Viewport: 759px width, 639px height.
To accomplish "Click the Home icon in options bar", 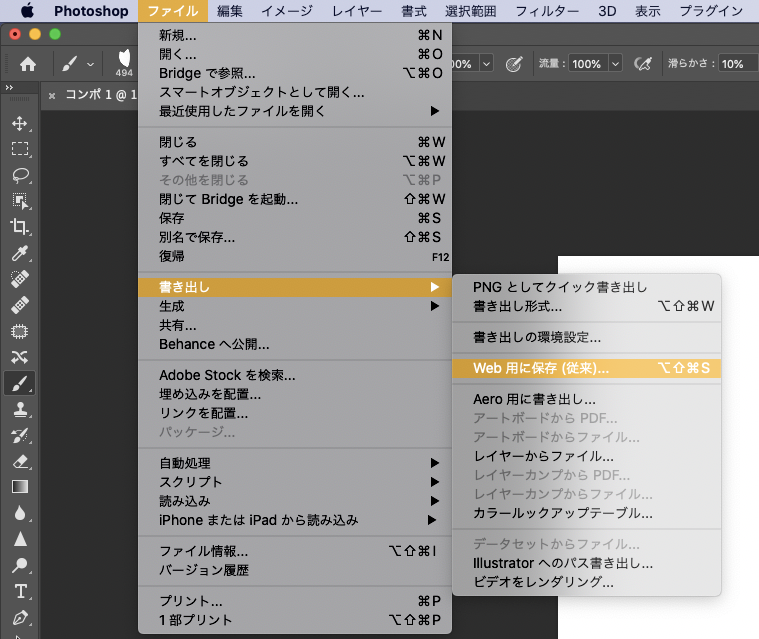I will [x=28, y=64].
